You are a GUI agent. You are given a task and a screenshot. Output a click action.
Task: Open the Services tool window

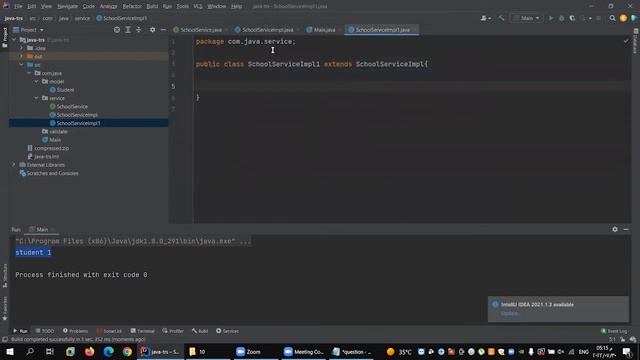click(227, 331)
